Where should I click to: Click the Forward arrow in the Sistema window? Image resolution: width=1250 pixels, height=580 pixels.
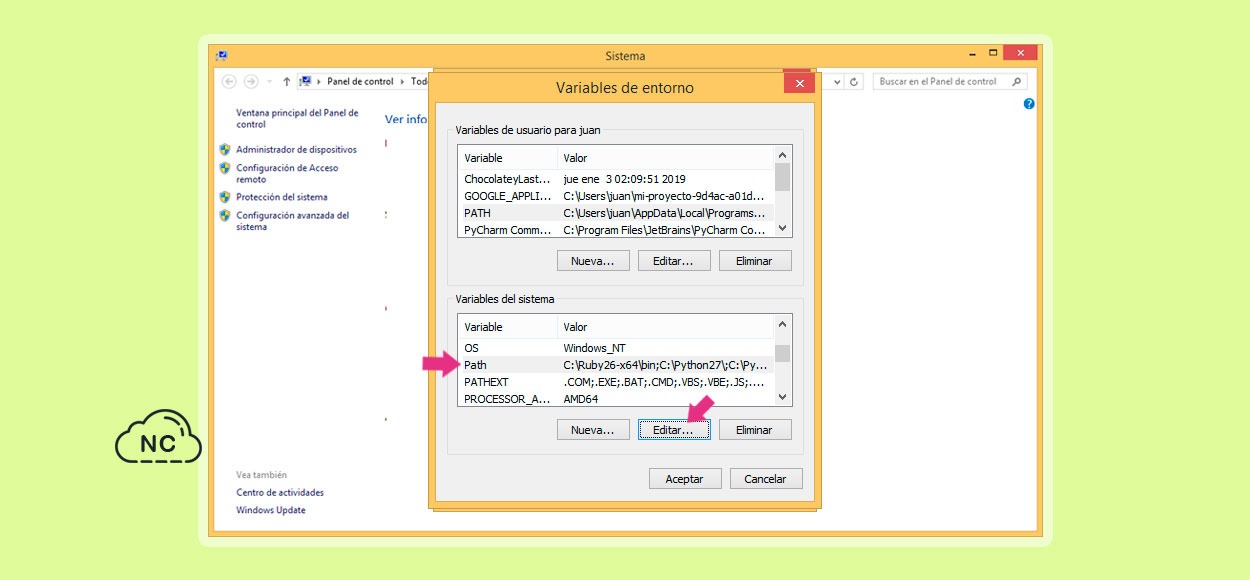pos(251,82)
